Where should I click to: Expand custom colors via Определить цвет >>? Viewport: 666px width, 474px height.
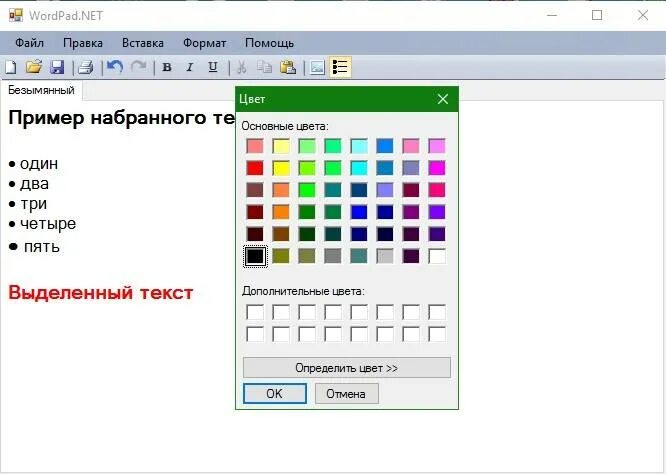click(347, 367)
